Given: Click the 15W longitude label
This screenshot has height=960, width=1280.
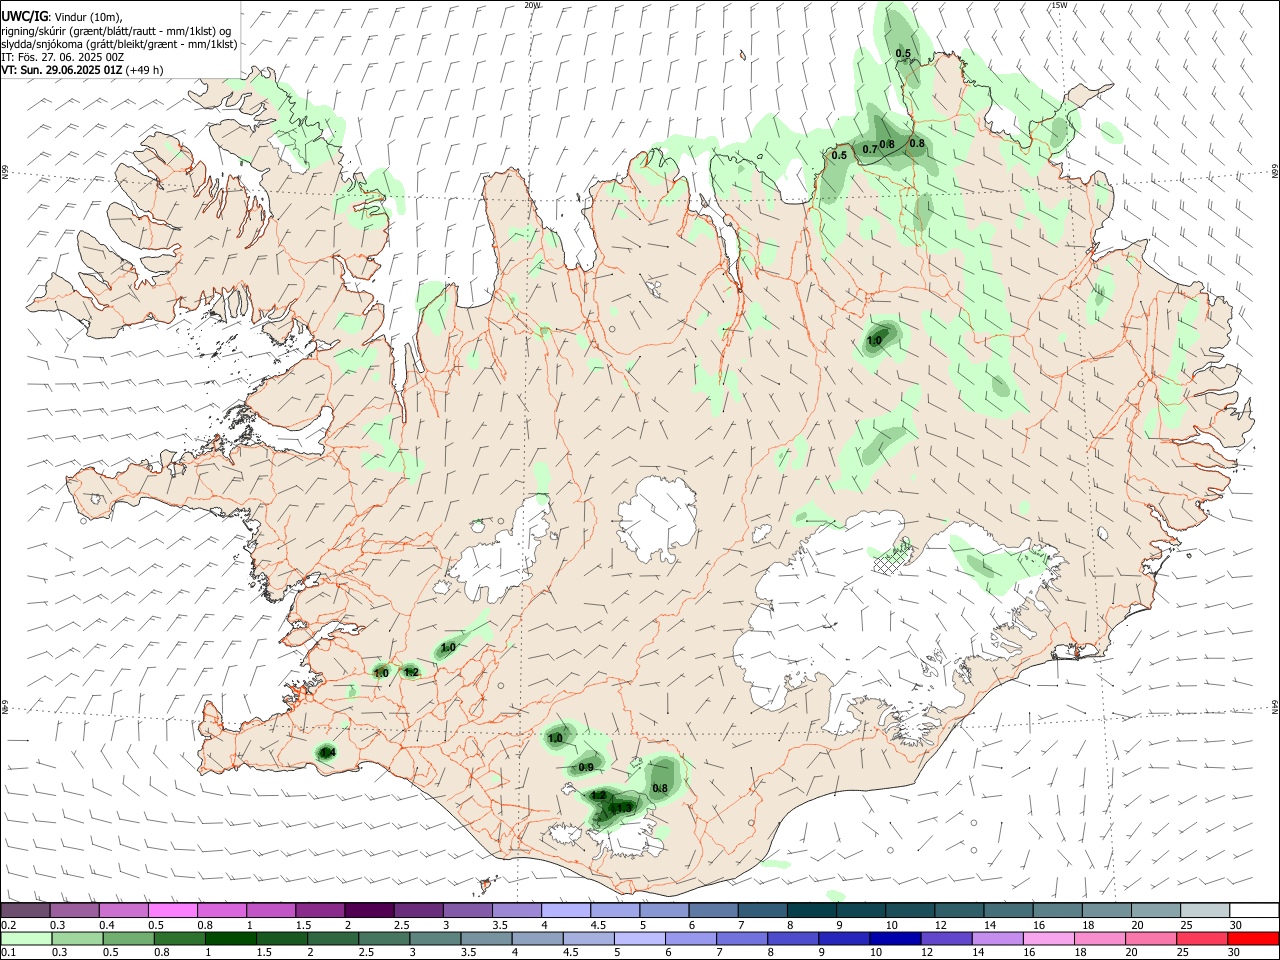Looking at the screenshot, I should coord(1059,5).
